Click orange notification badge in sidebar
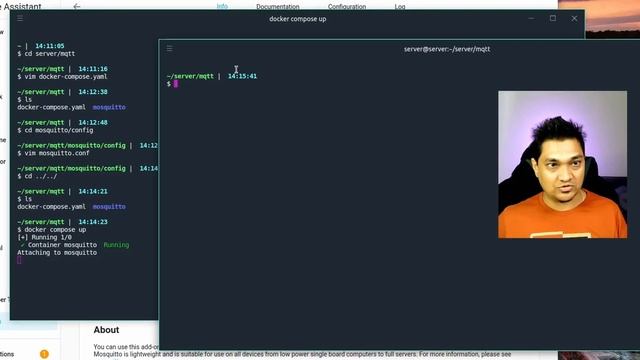Image resolution: width=640 pixels, height=360 pixels. click(x=44, y=354)
